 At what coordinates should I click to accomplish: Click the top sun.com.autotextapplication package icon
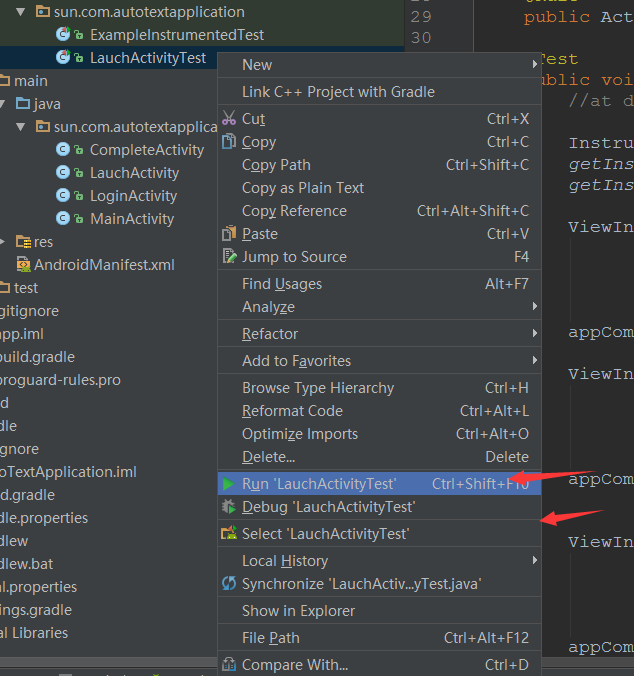click(43, 11)
